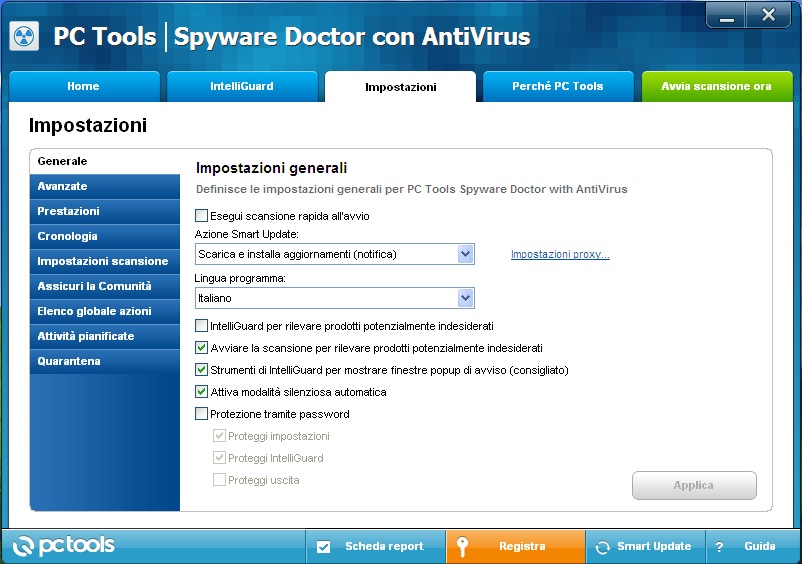Open the Impostazioni proxy link
This screenshot has height=564, width=802.
pyautogui.click(x=560, y=255)
